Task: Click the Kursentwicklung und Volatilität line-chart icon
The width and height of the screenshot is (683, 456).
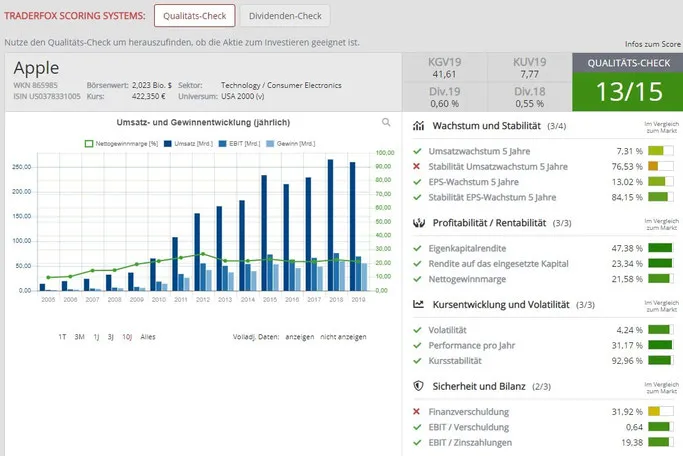Action: point(418,304)
